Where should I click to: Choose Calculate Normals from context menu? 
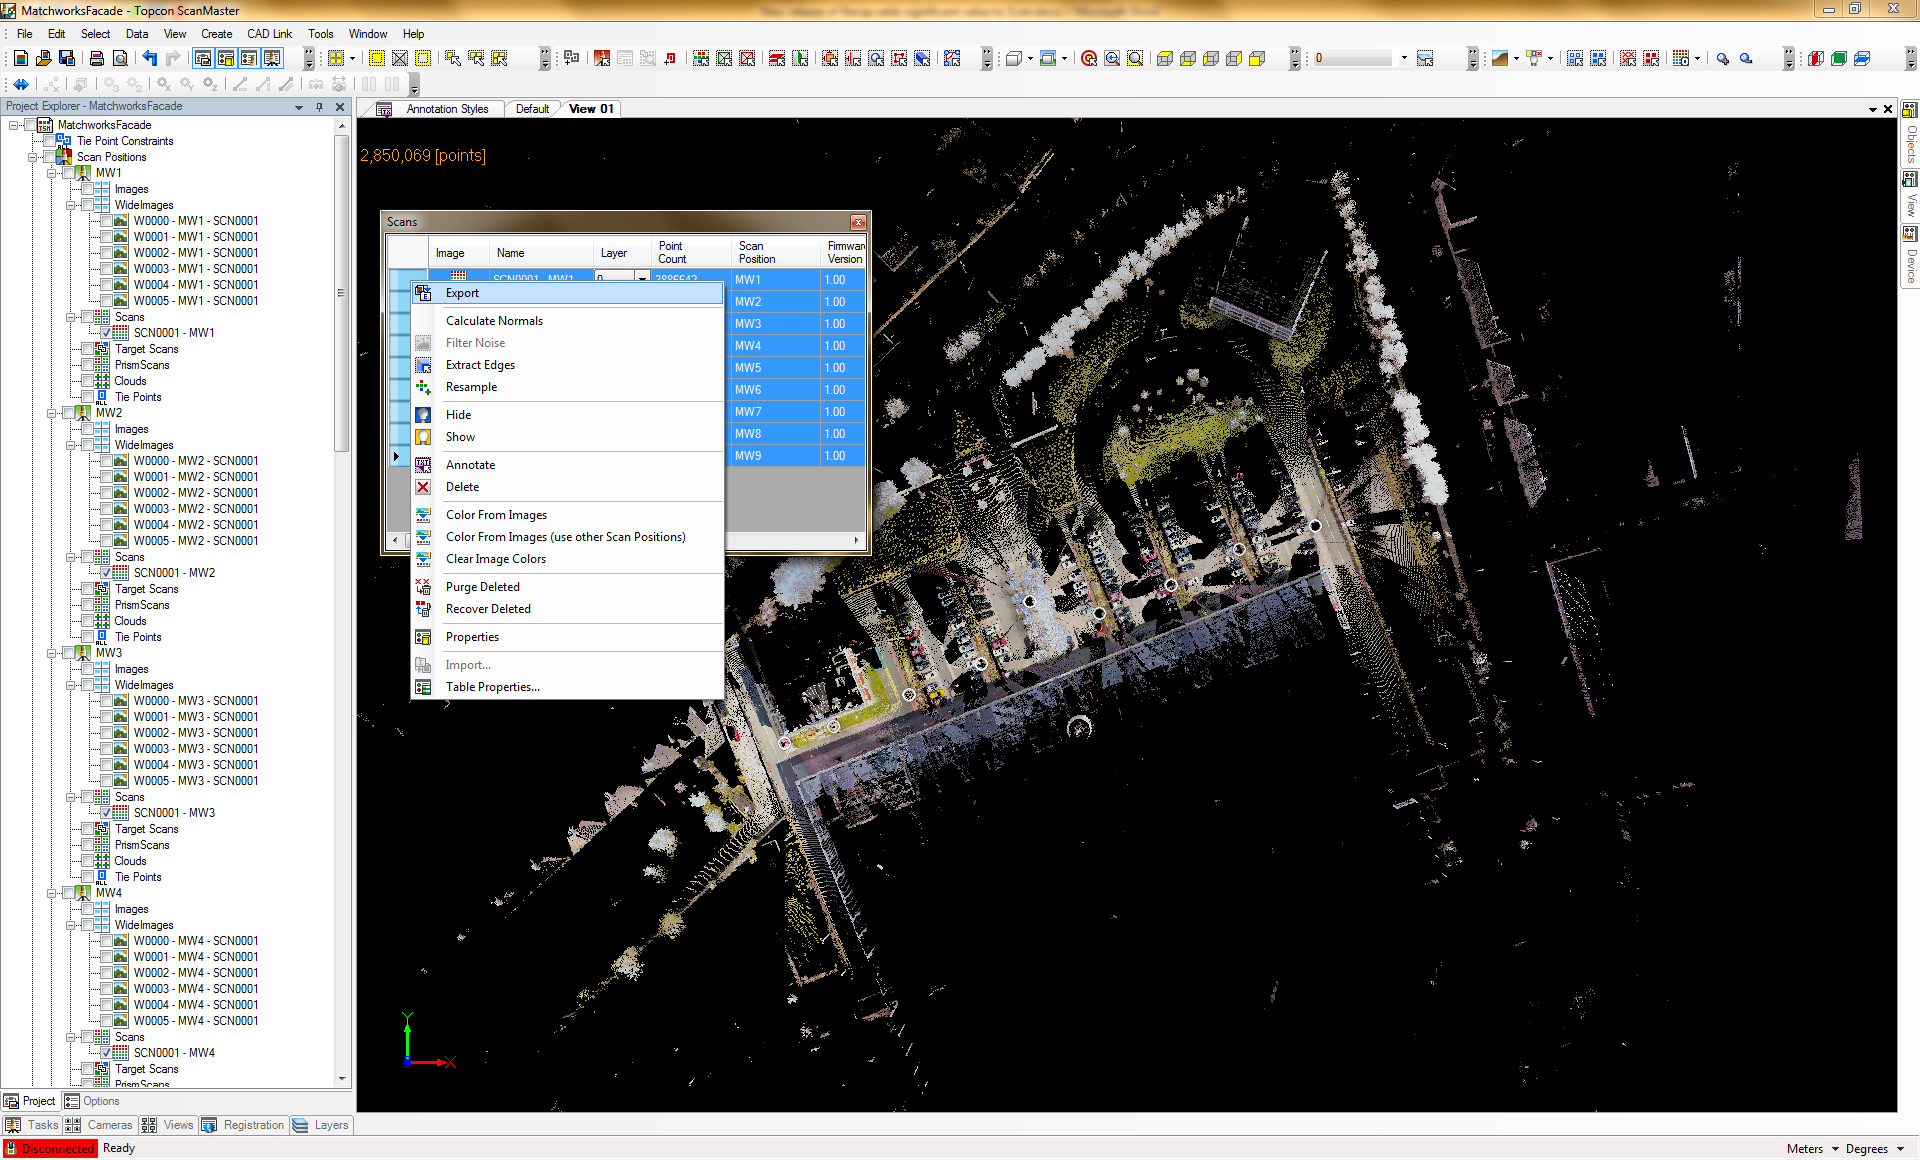(x=567, y=321)
